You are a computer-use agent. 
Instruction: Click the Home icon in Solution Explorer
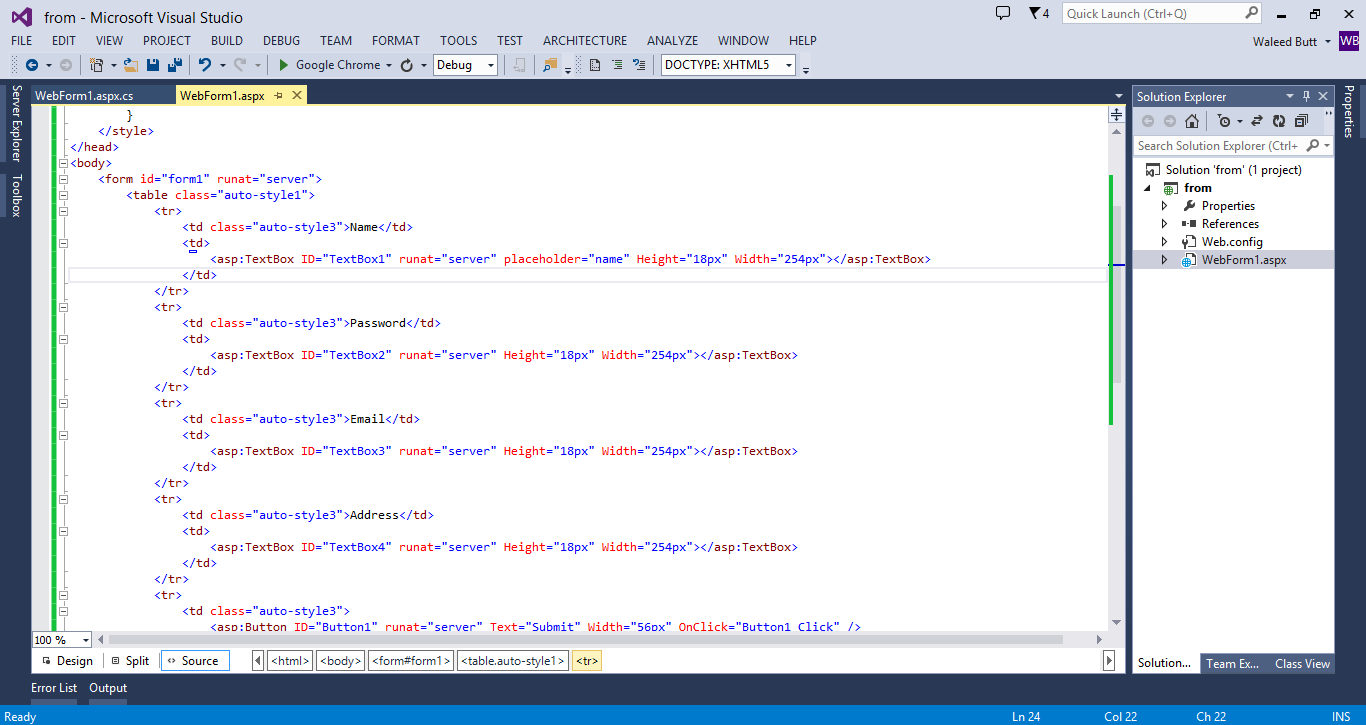tap(1191, 120)
